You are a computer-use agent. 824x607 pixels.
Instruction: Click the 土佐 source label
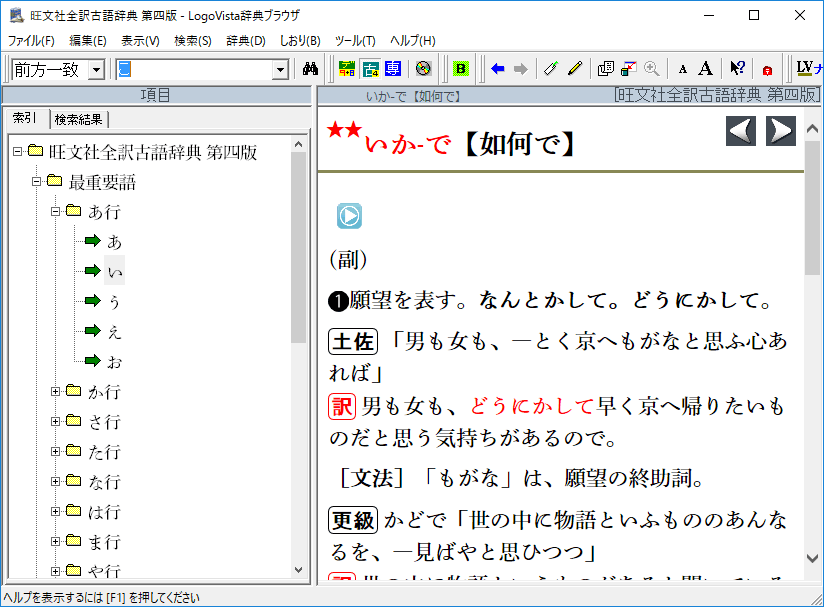tap(353, 342)
